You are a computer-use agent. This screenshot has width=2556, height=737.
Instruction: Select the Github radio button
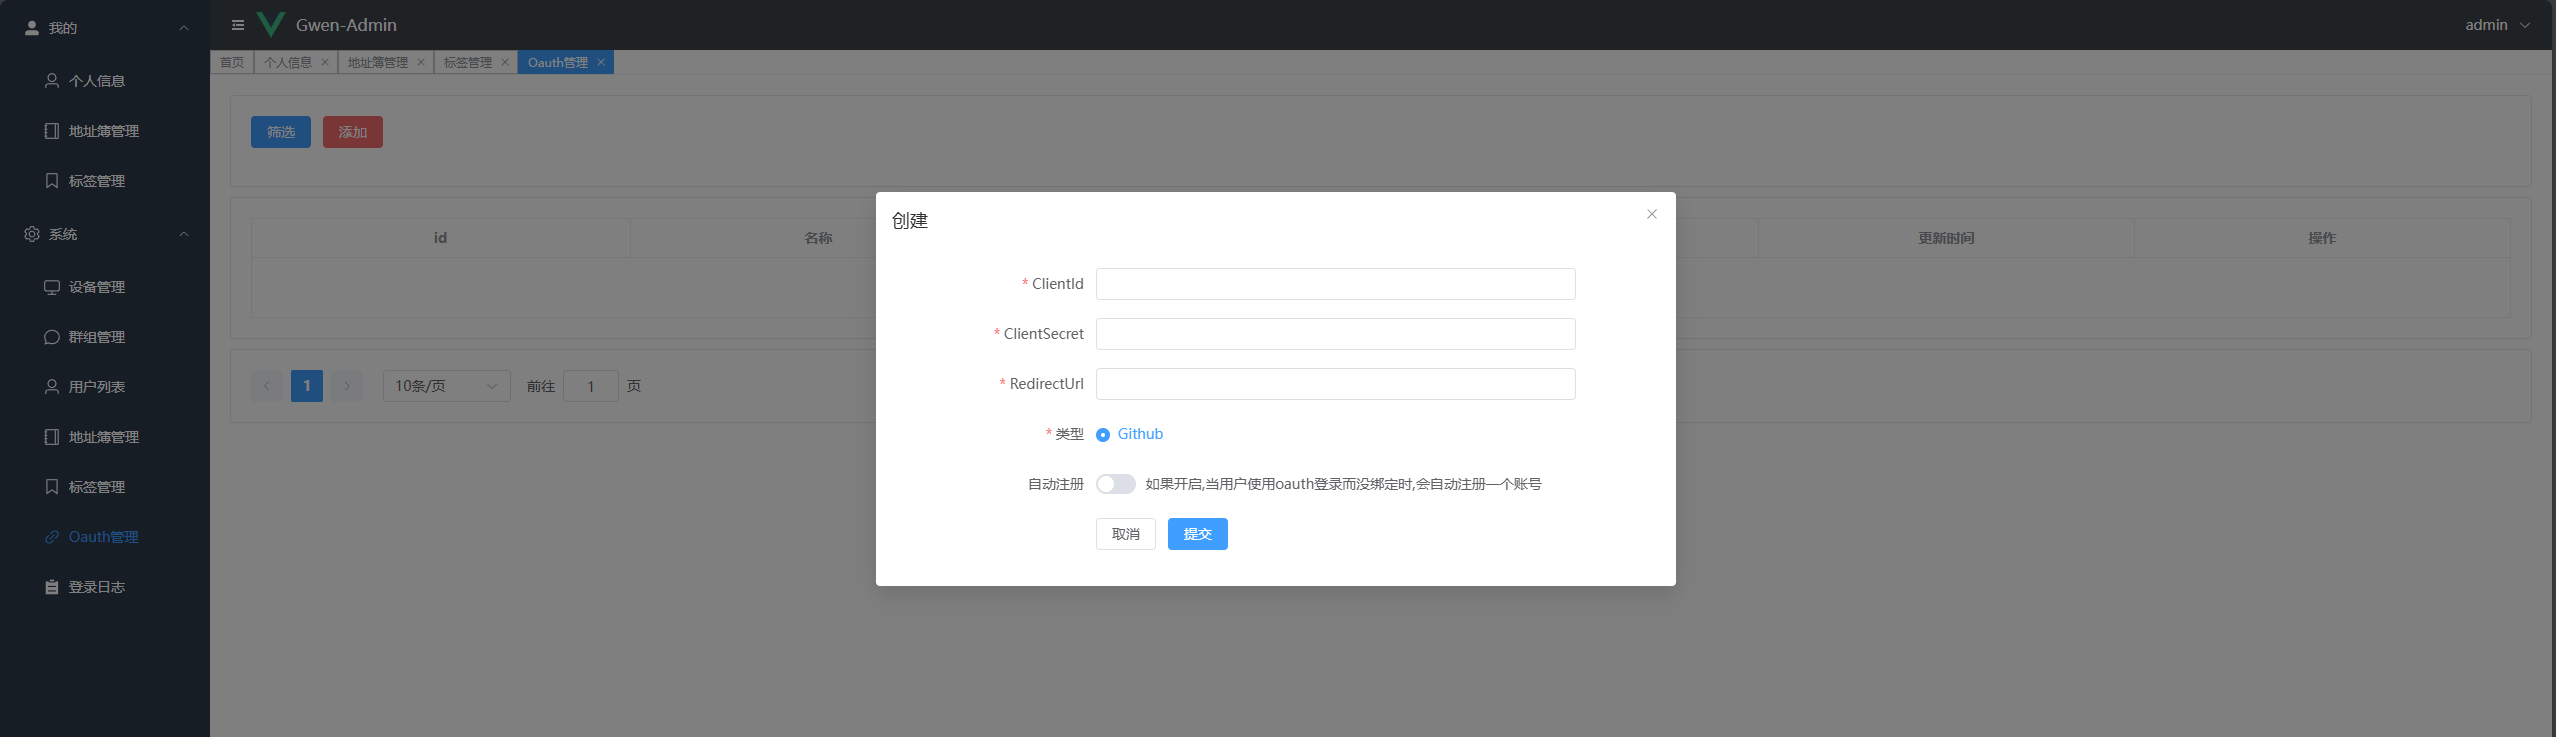coord(1103,435)
